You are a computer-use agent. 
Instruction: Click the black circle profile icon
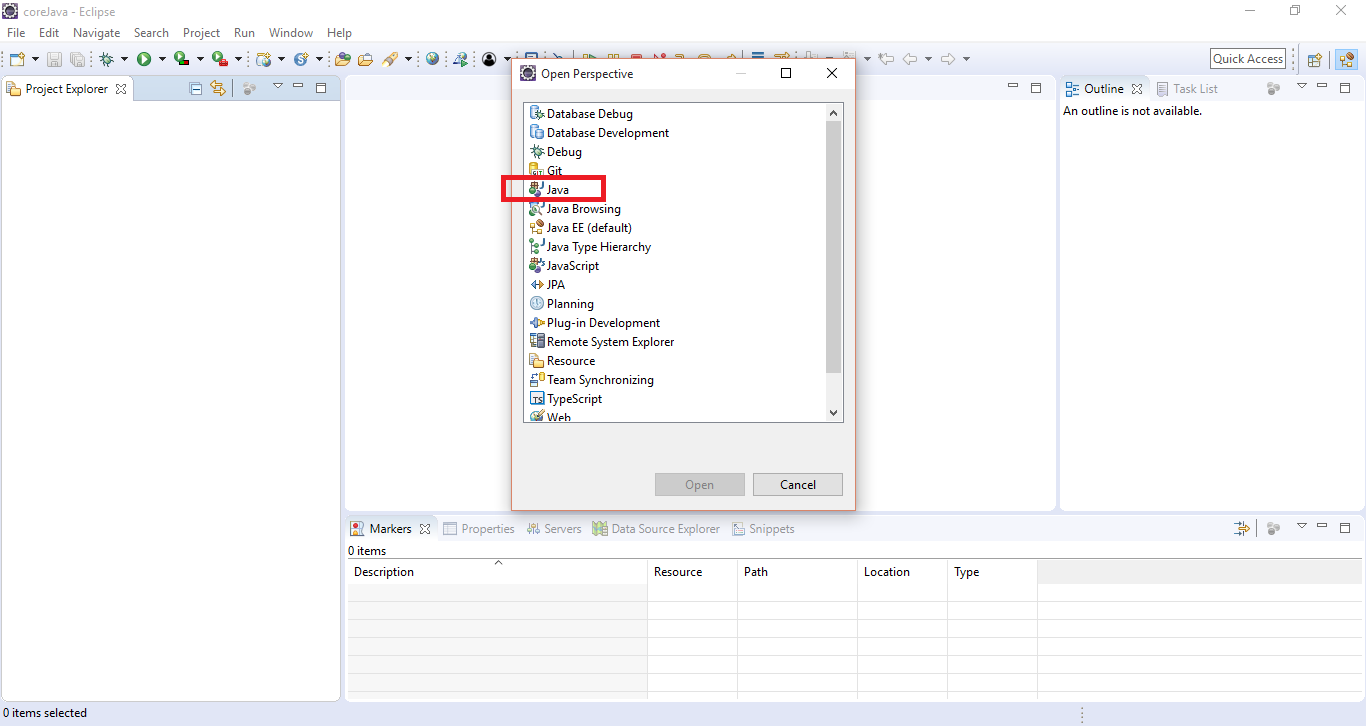coord(489,59)
